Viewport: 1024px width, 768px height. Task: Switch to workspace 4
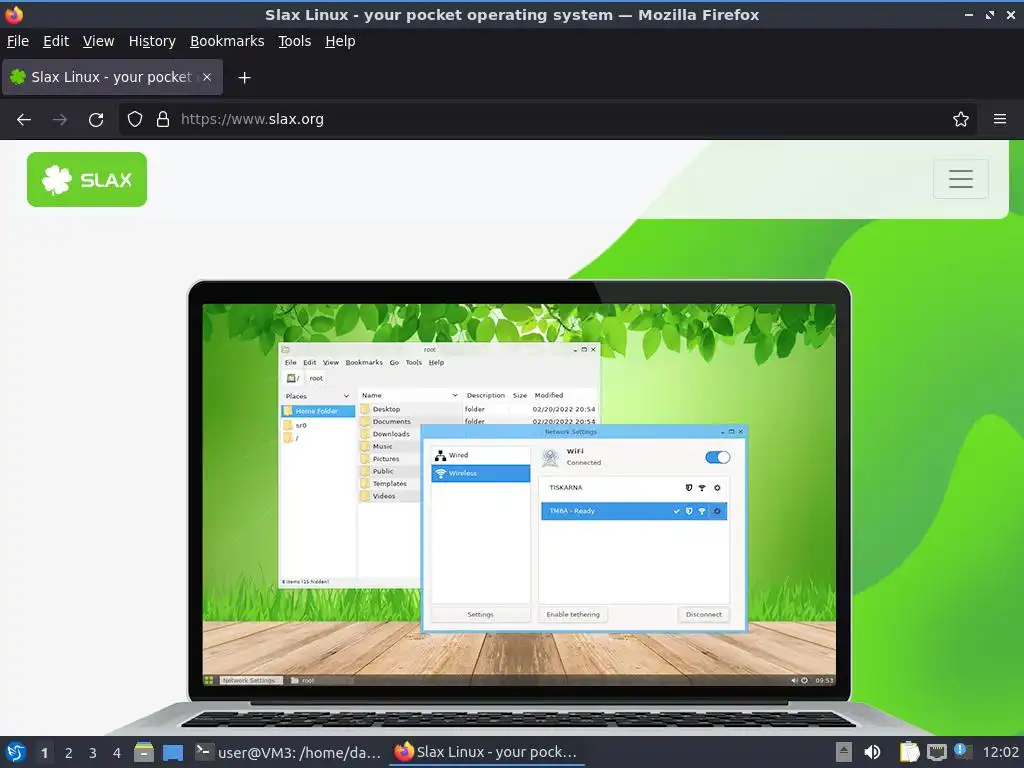tap(117, 753)
